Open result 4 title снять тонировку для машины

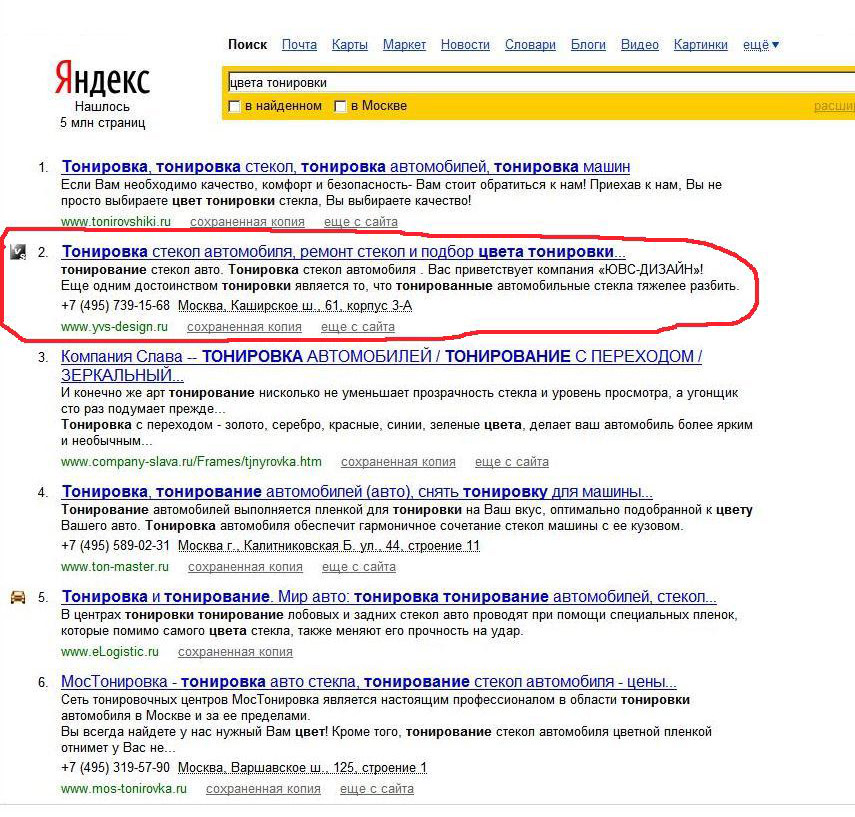(357, 491)
